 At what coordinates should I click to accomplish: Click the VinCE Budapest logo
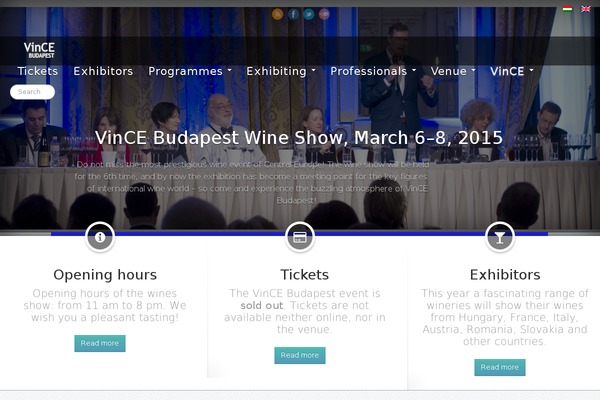tap(39, 50)
